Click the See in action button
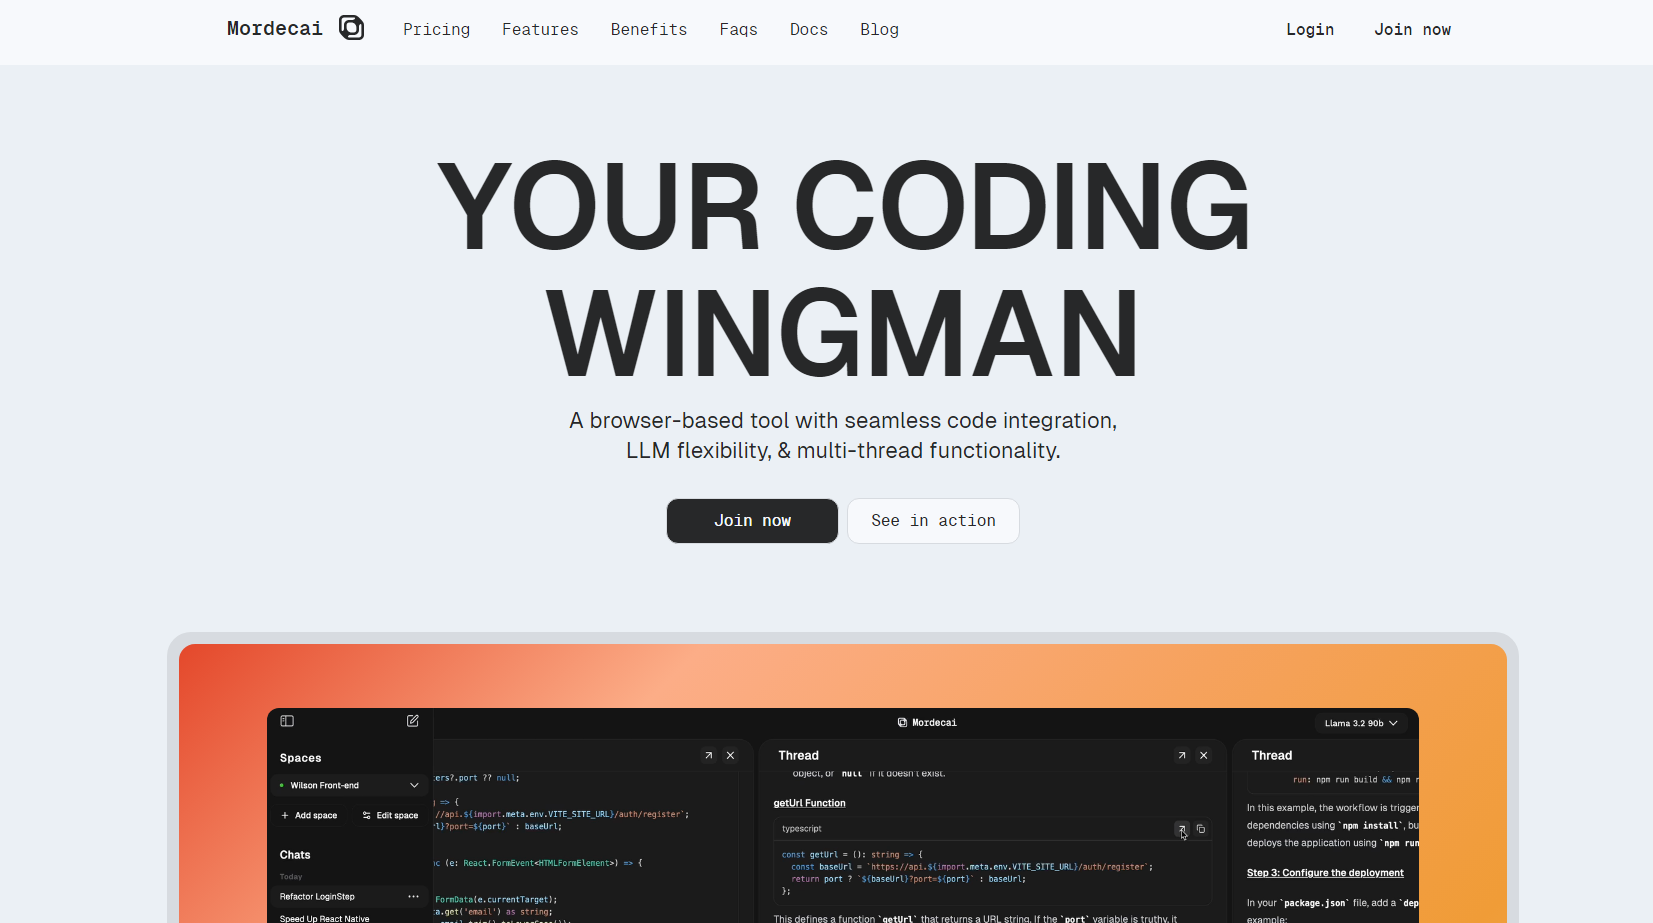 coord(933,521)
